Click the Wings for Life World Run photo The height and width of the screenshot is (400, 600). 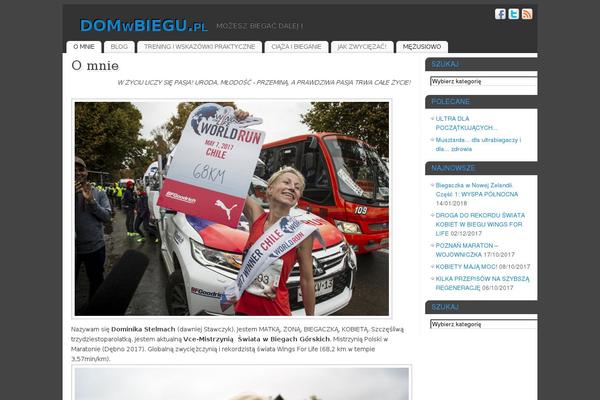[x=232, y=209]
